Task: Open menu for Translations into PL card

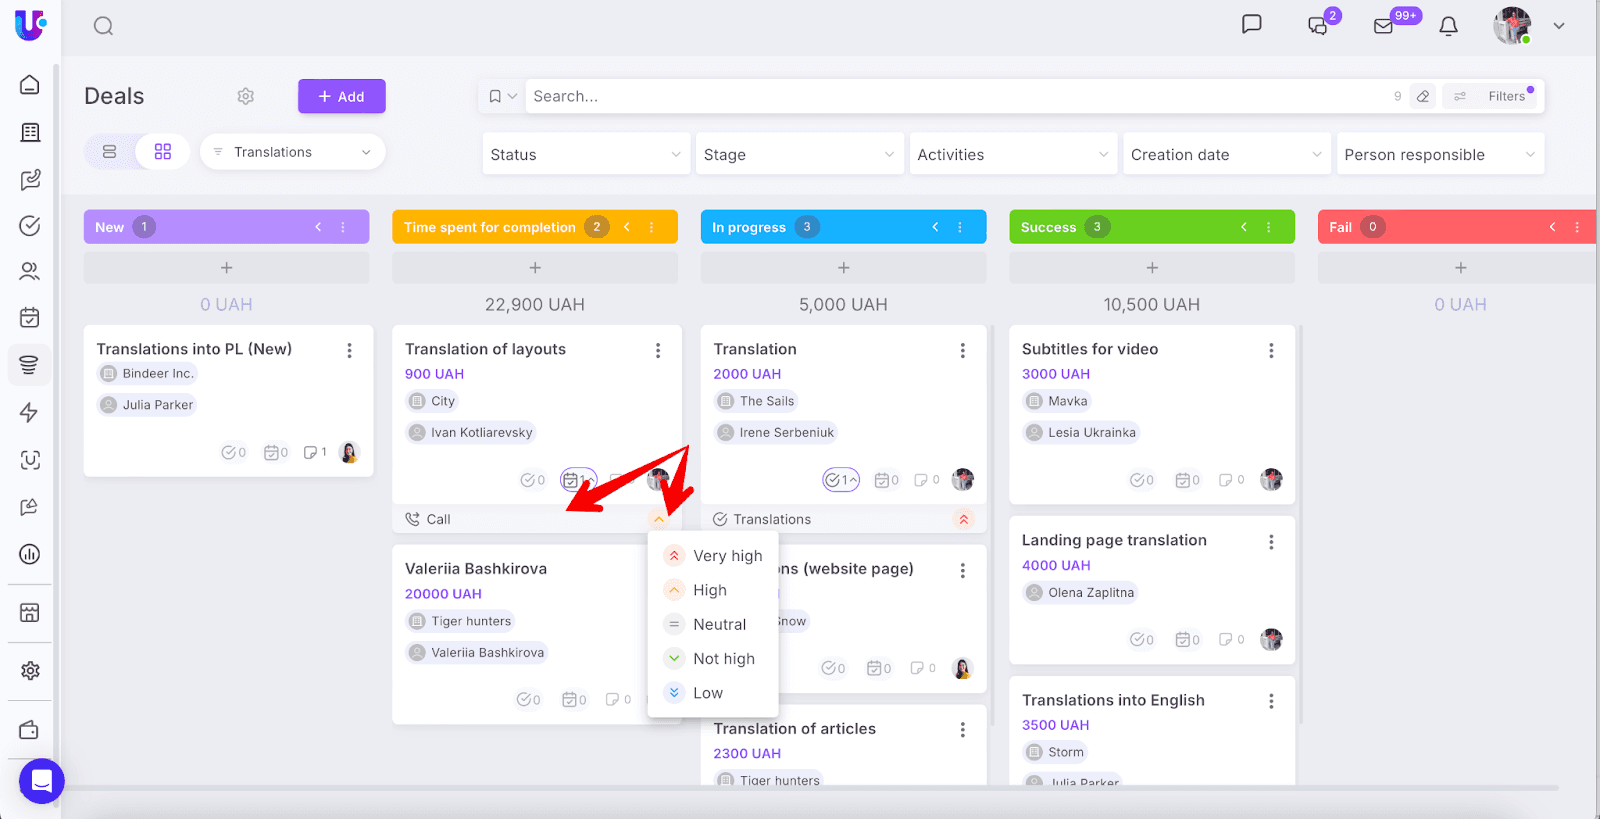Action: [x=349, y=350]
